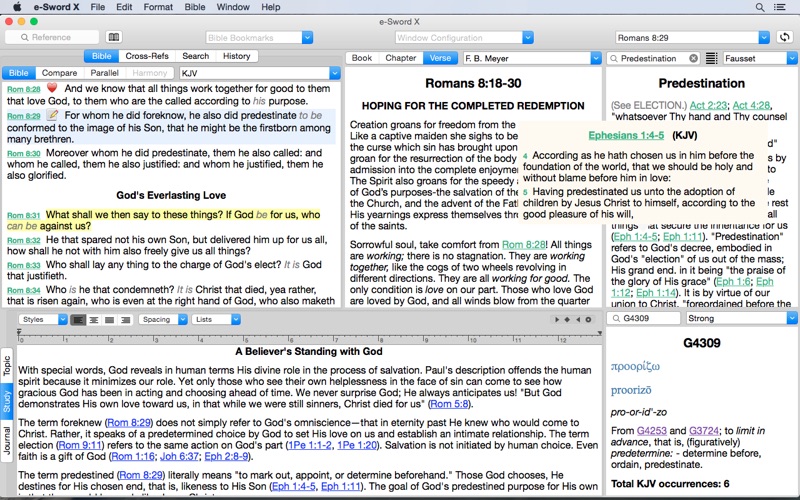Open the Window Configuration dropdown
Viewport: 800px width, 500px height.
528,38
